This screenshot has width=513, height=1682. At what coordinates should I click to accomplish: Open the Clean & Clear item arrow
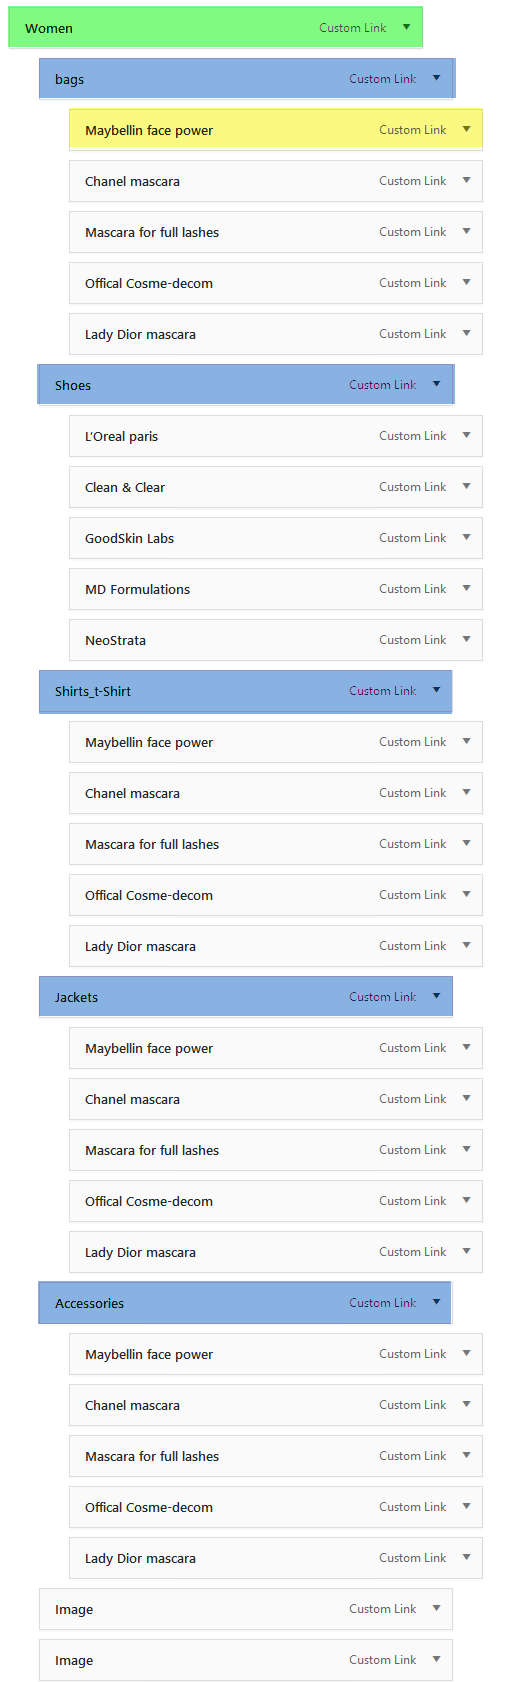click(466, 486)
